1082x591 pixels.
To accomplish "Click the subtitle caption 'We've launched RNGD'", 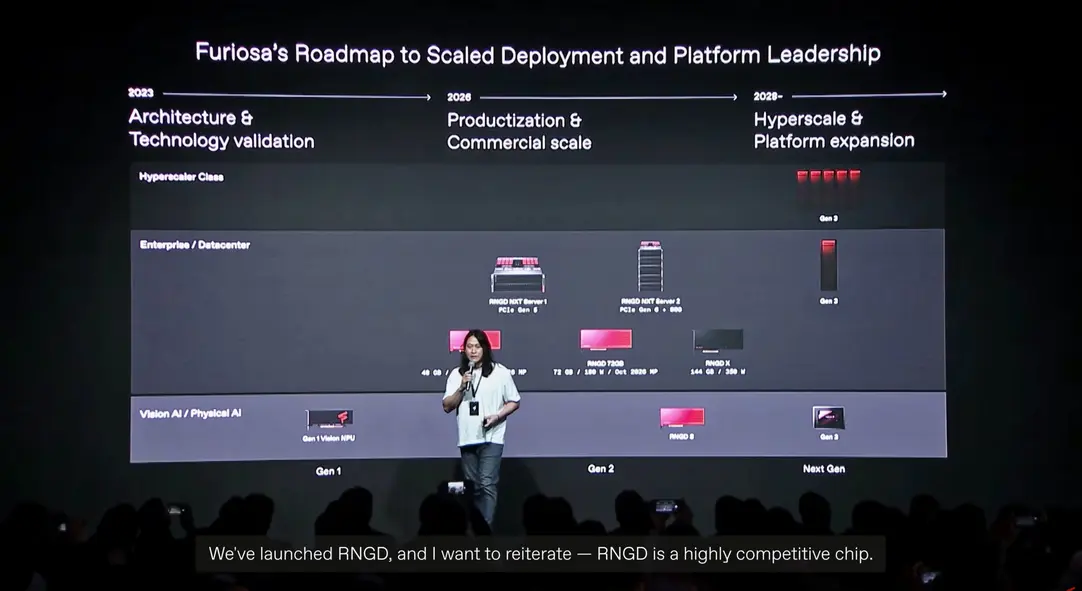I will pyautogui.click(x=541, y=554).
